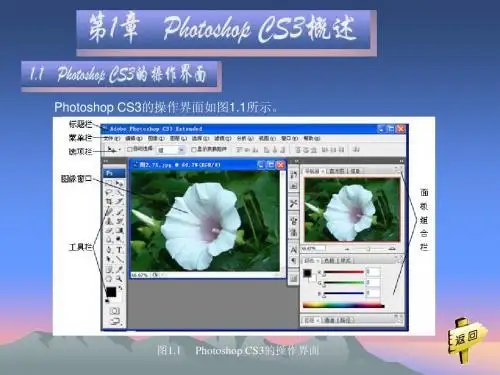Enable the 自动选择 checkbox
The image size is (500, 375).
point(130,149)
